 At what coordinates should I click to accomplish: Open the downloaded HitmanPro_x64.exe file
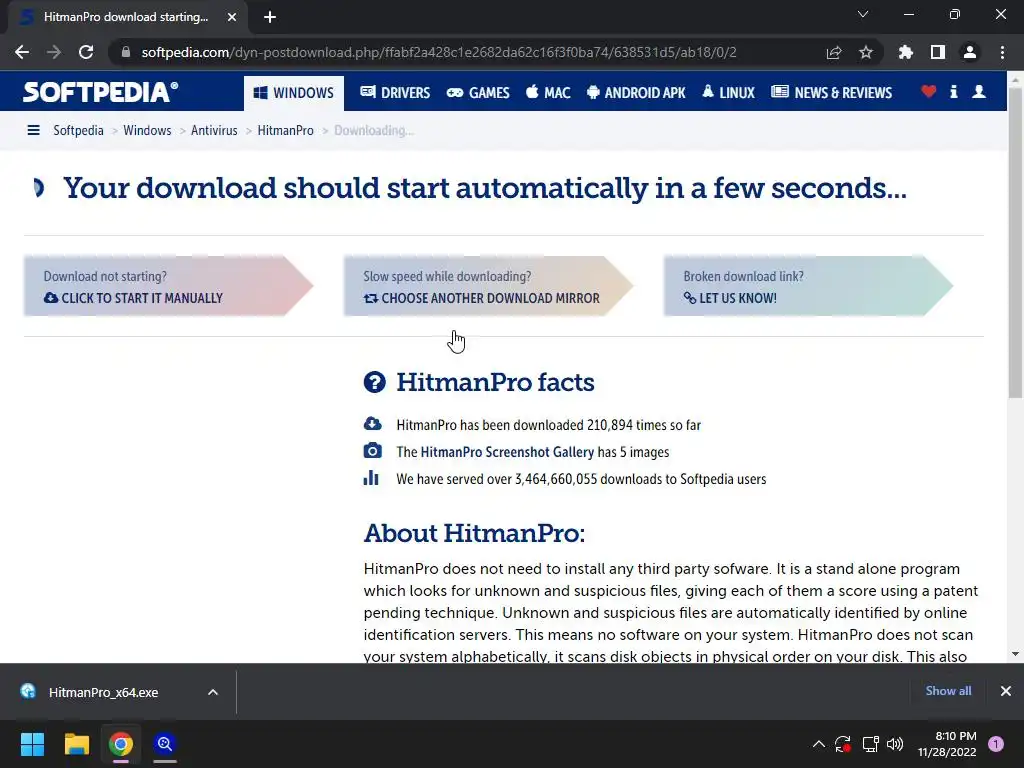103,692
